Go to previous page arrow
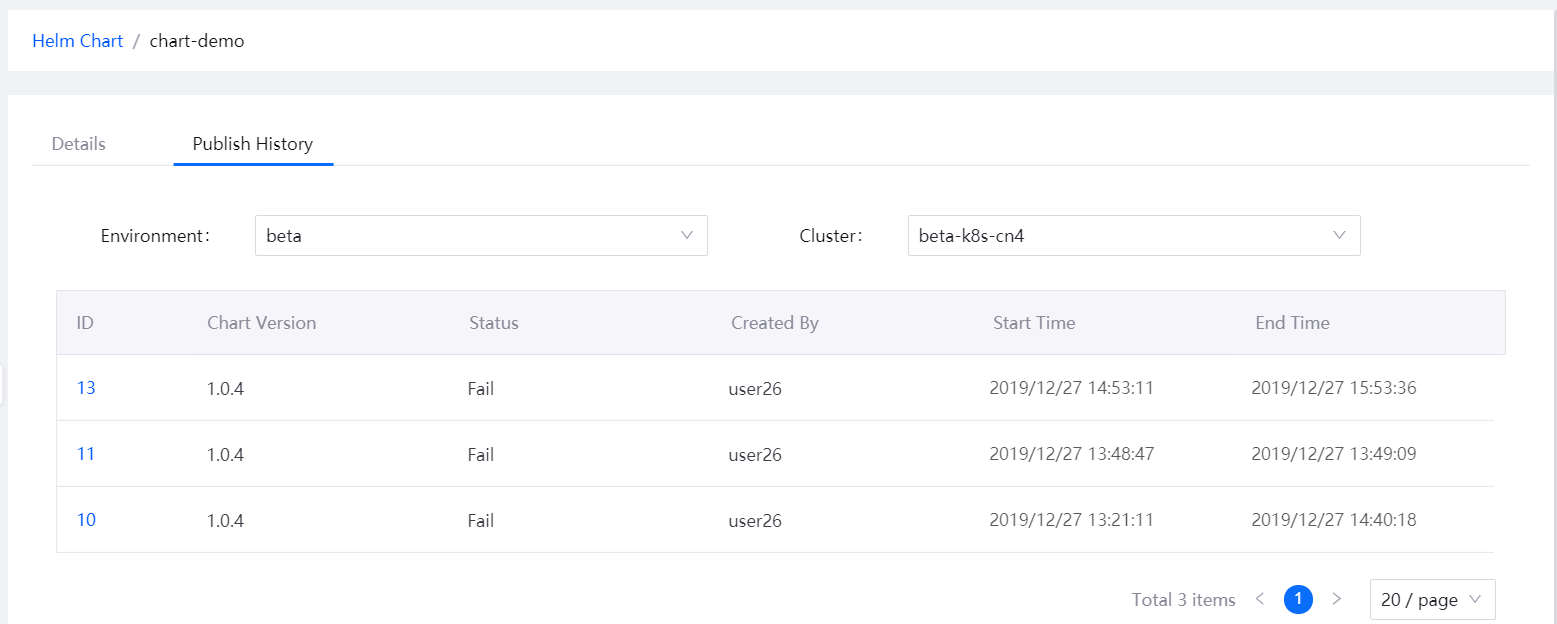Viewport: 1557px width, 624px height. (1260, 599)
